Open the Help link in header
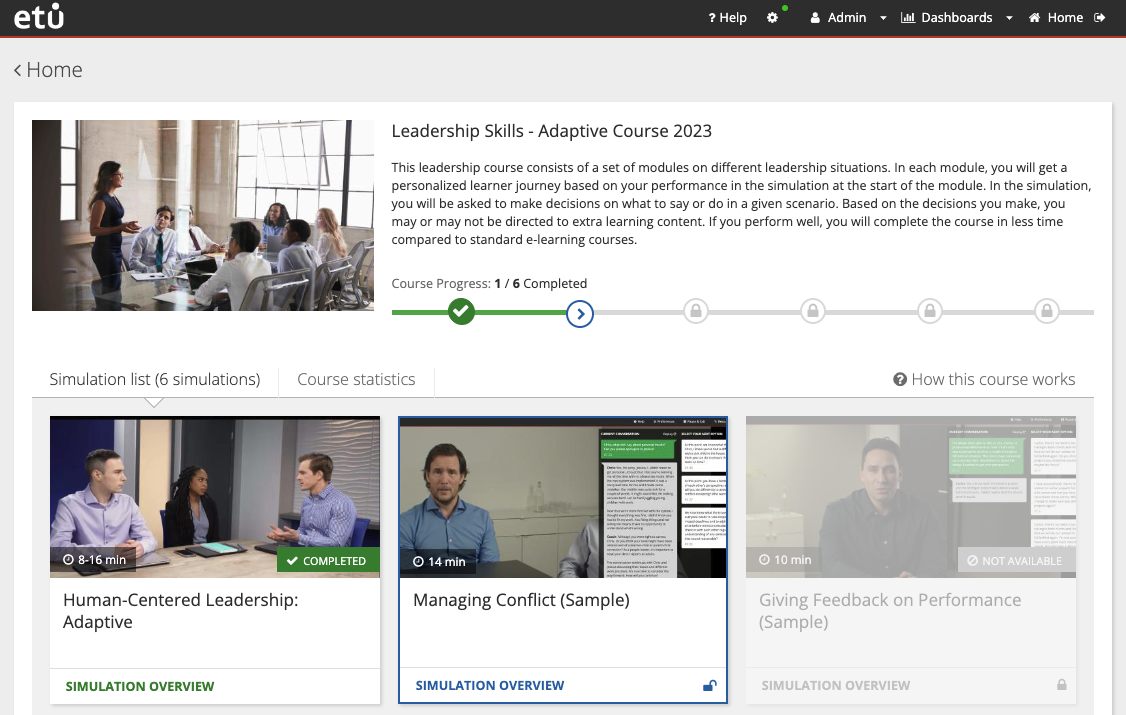Screen dimensions: 1126x715 pos(727,18)
